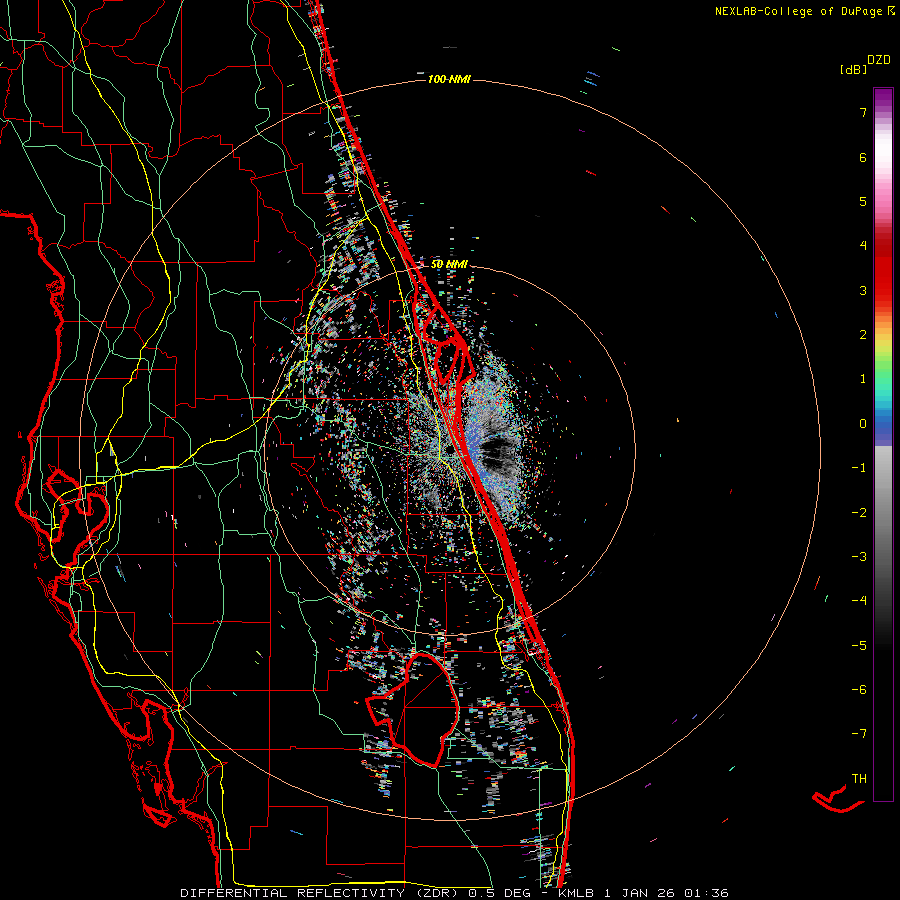Click the -5 value on the dB scale
900x900 pixels.
[x=859, y=646]
